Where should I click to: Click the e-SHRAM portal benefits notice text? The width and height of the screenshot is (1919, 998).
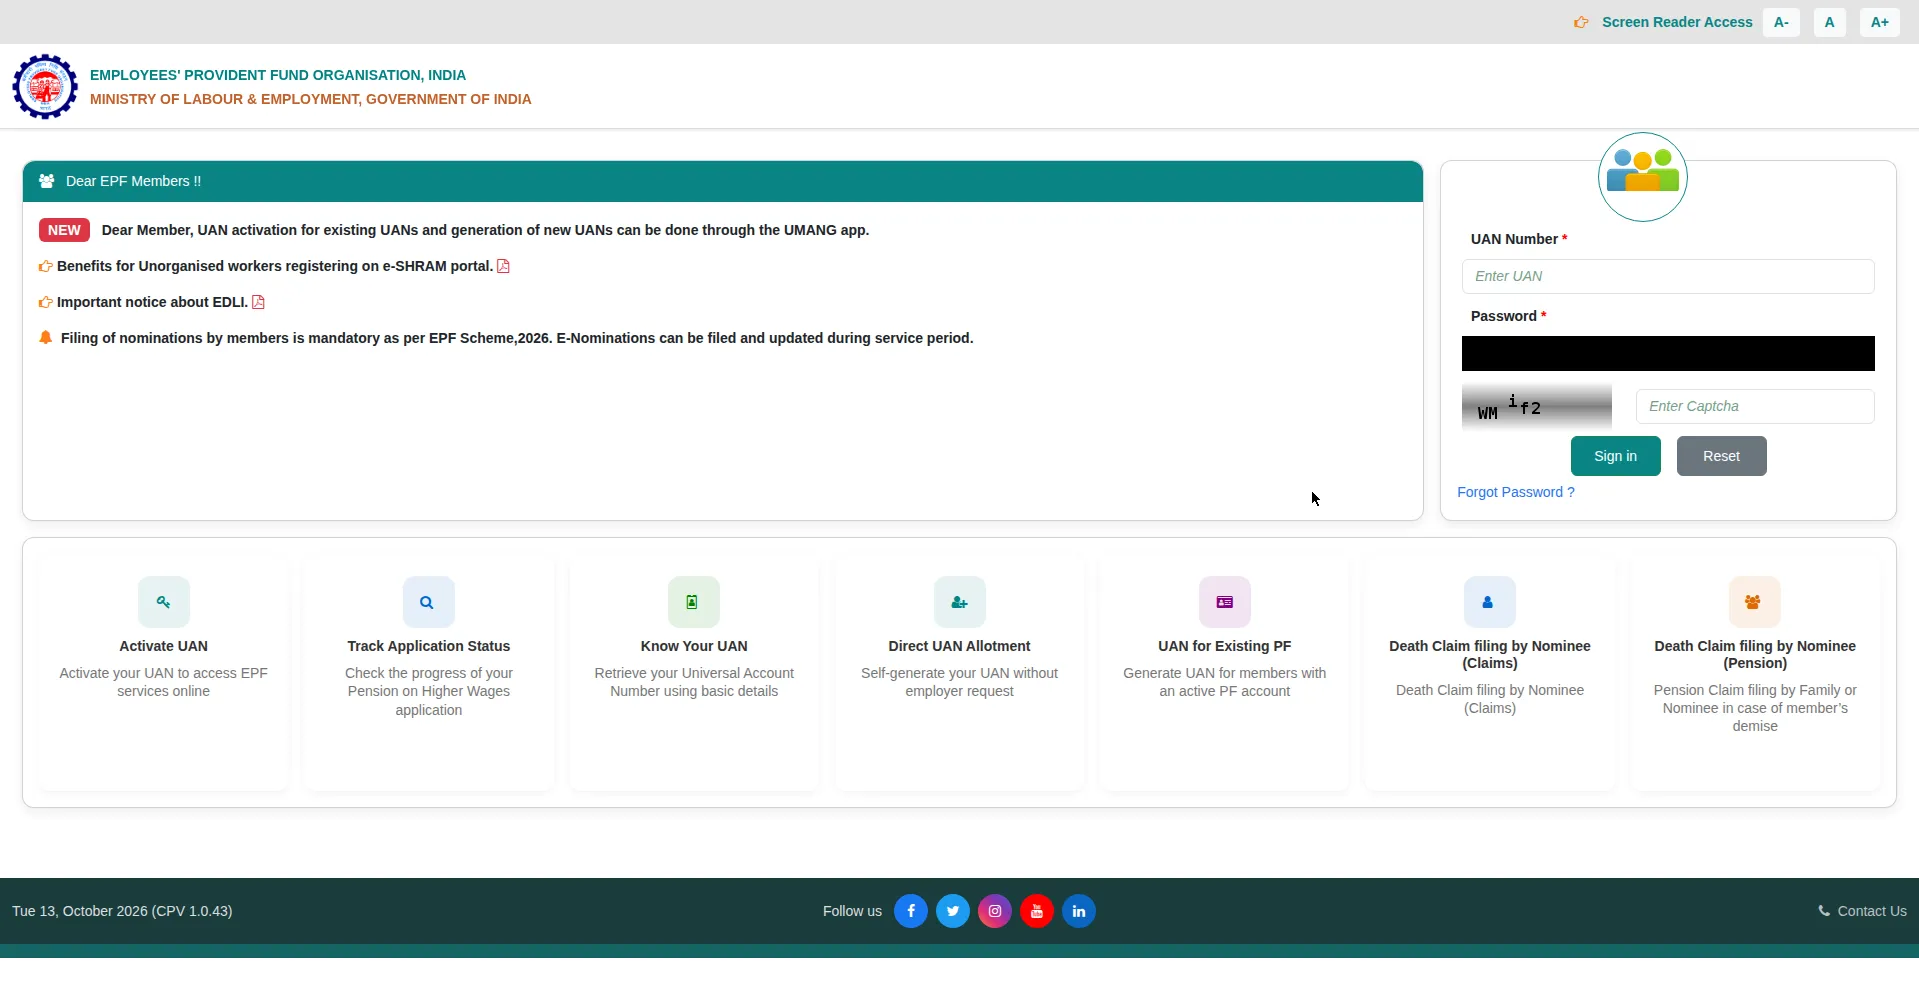[275, 266]
